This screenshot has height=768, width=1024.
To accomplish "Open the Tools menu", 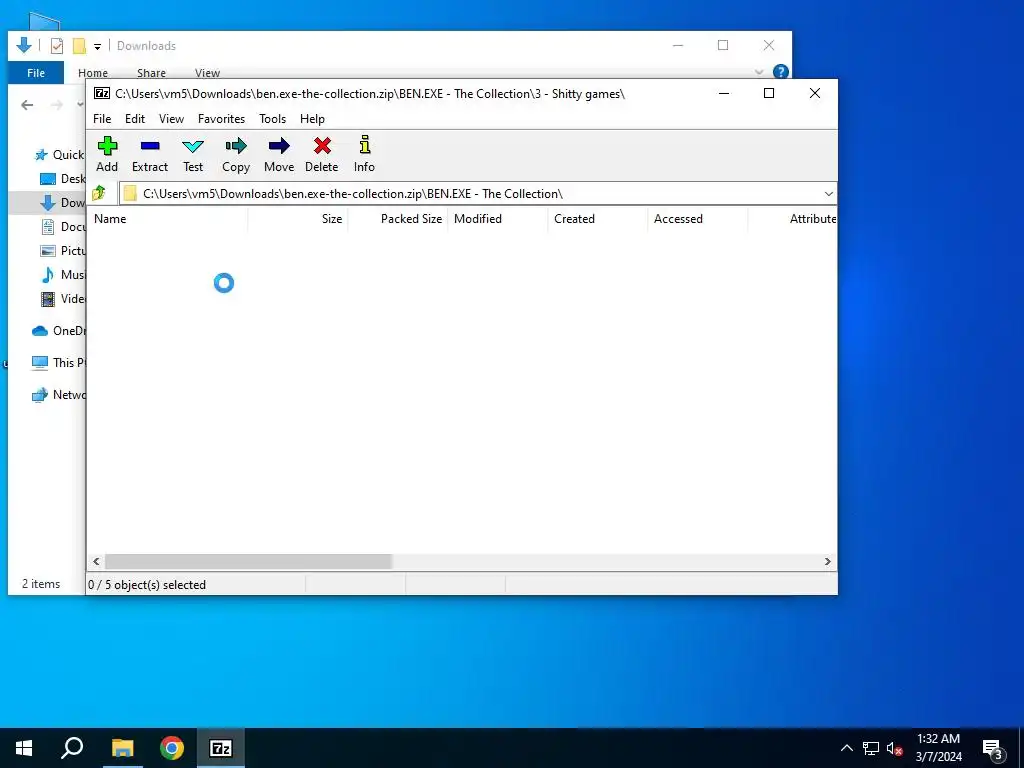I will pyautogui.click(x=272, y=119).
